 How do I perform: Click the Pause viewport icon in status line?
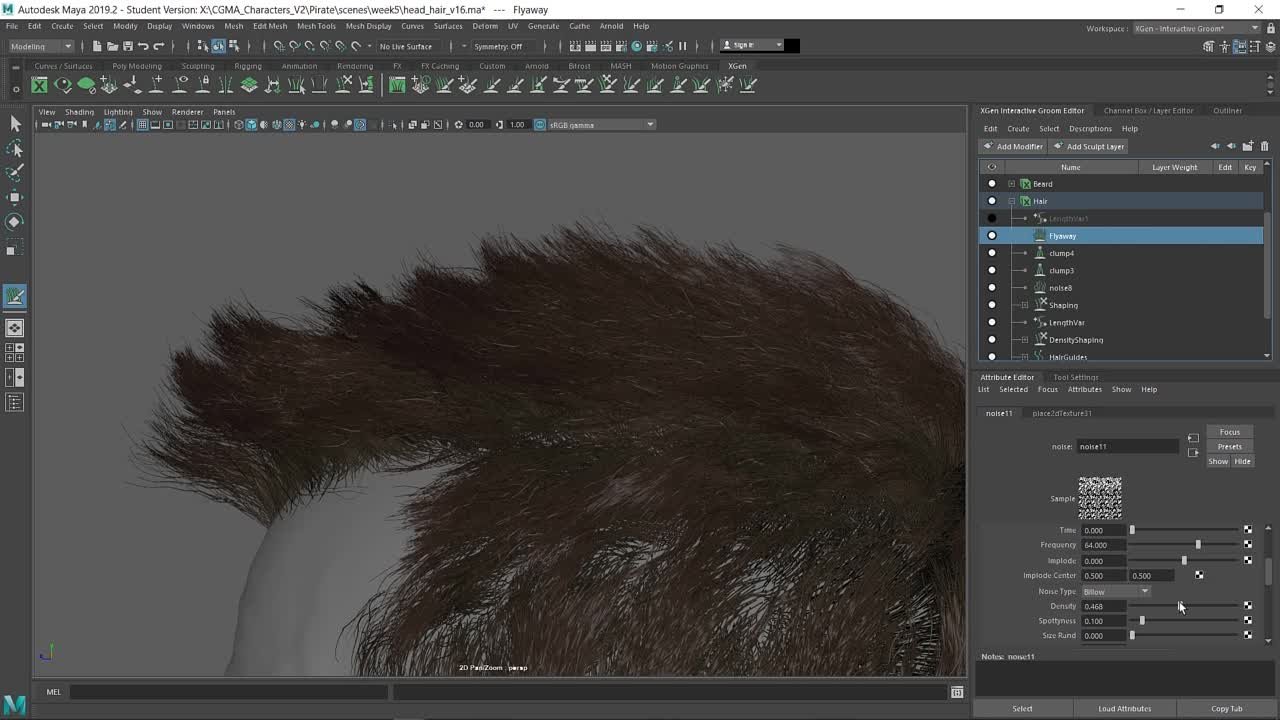click(683, 46)
